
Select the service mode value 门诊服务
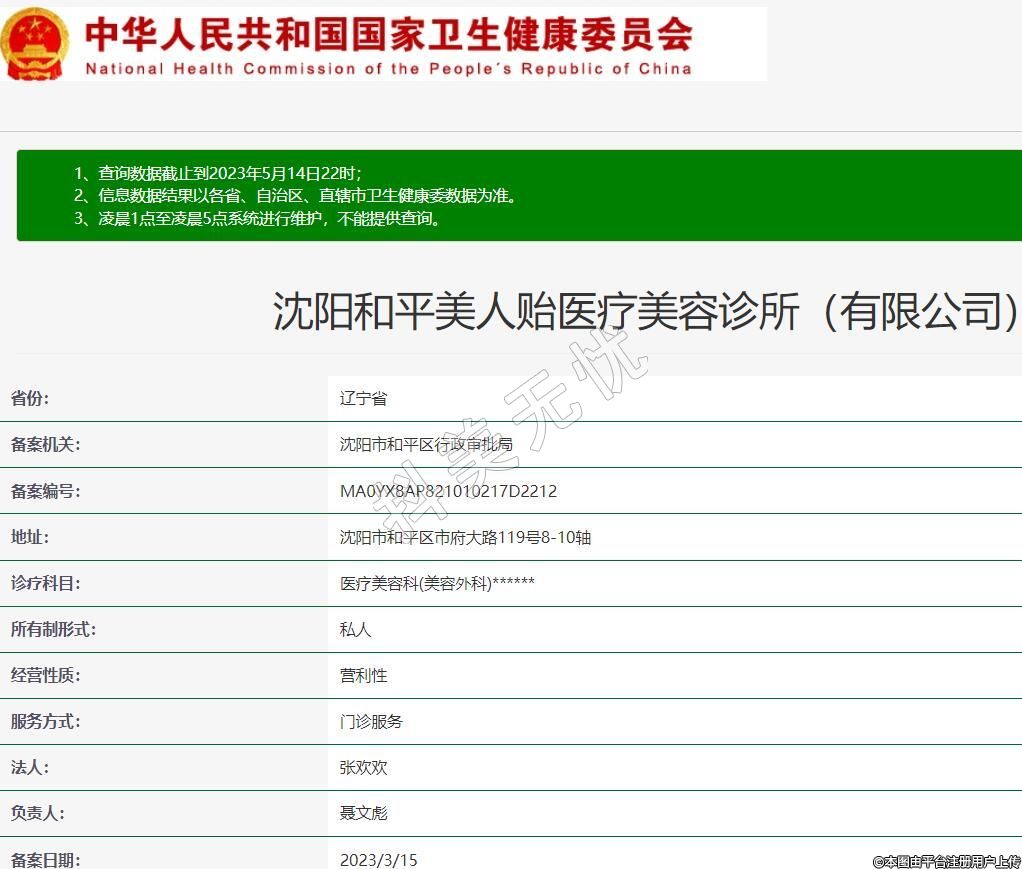click(x=371, y=721)
